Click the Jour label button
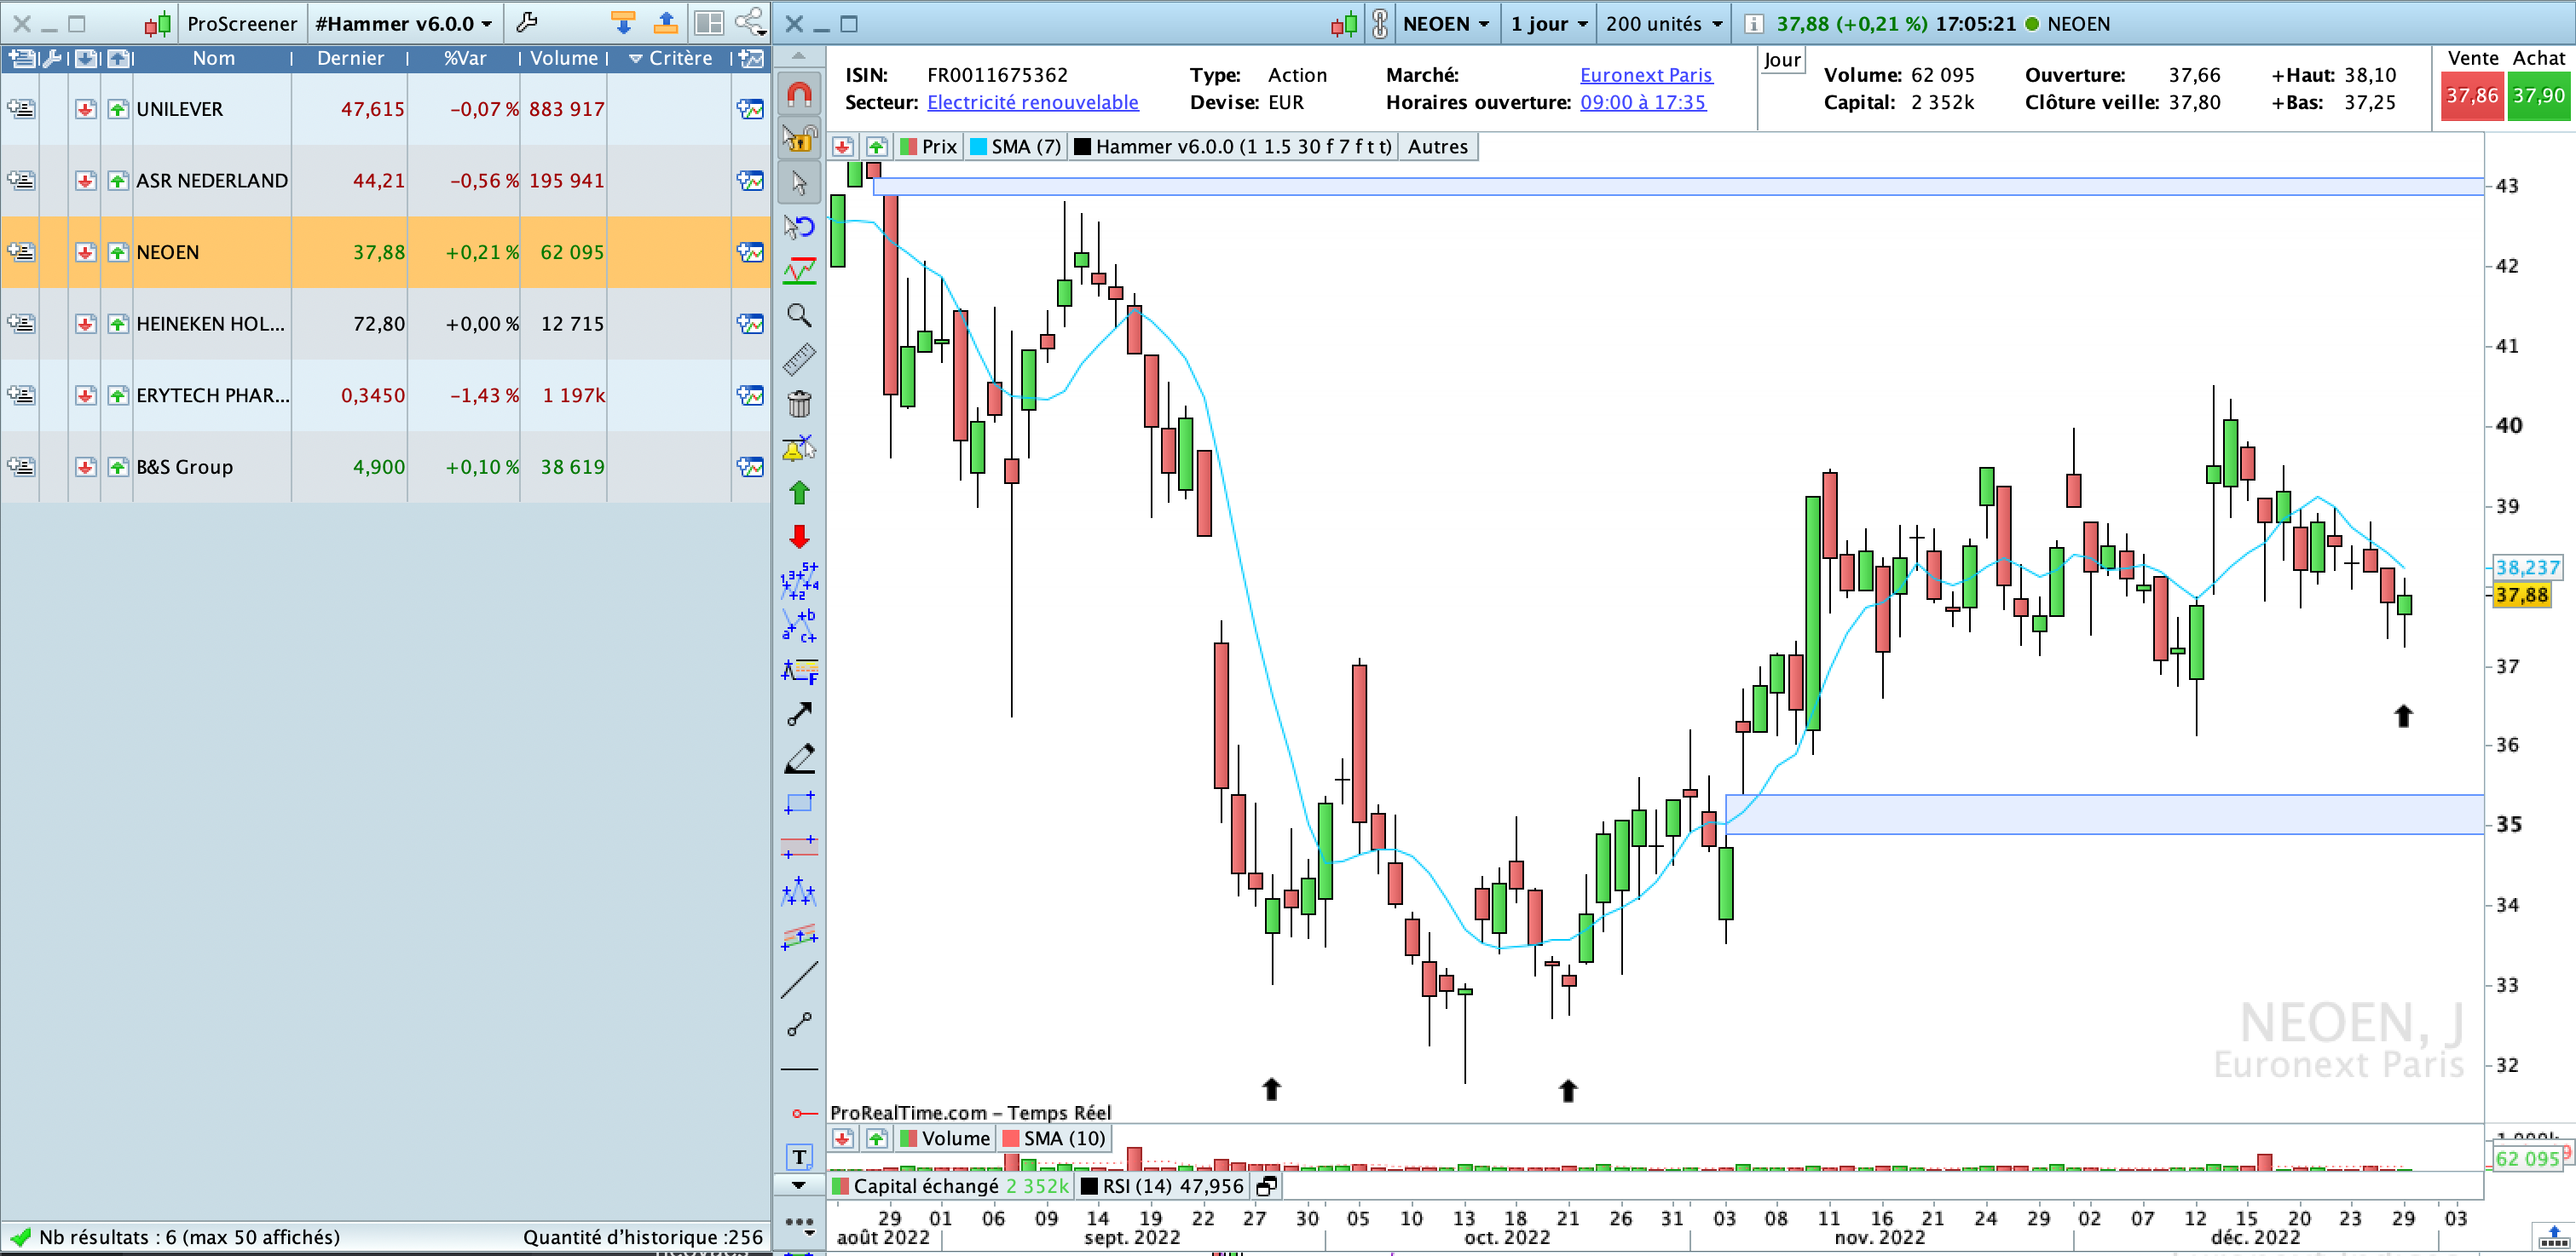2576x1256 pixels. point(1782,60)
